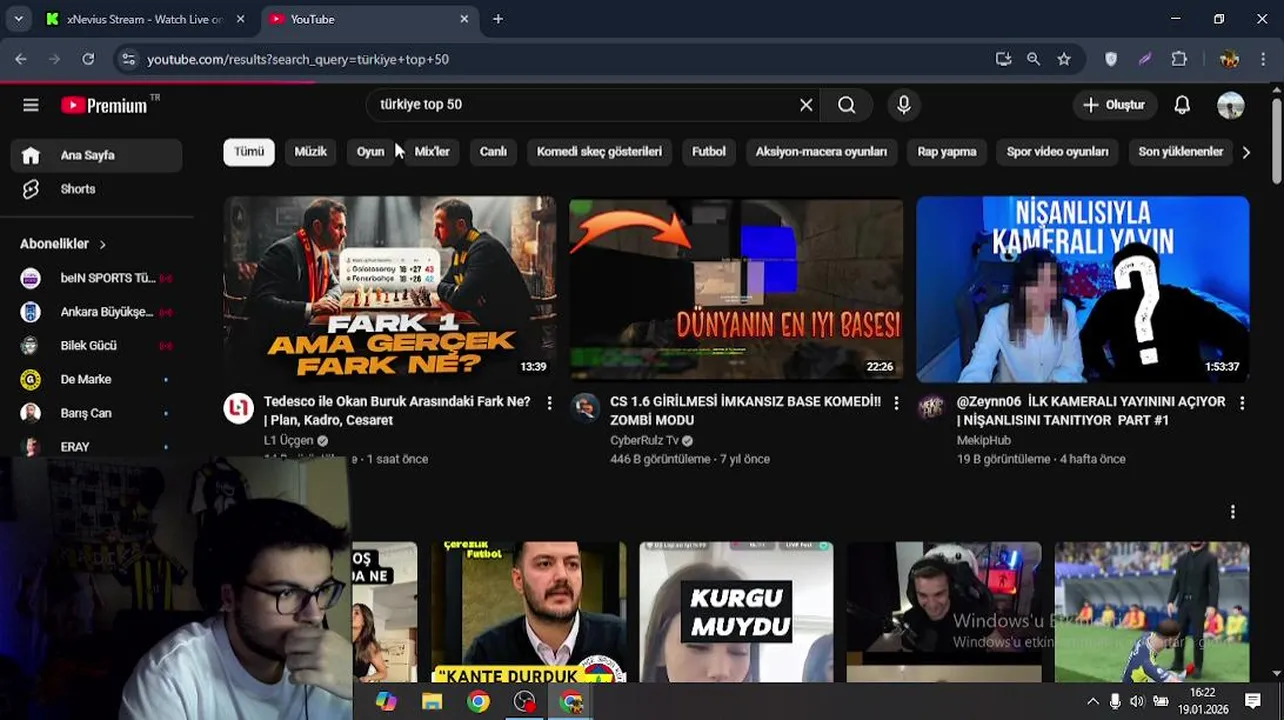Select Komedi skeç gösterileri chip

click(599, 152)
